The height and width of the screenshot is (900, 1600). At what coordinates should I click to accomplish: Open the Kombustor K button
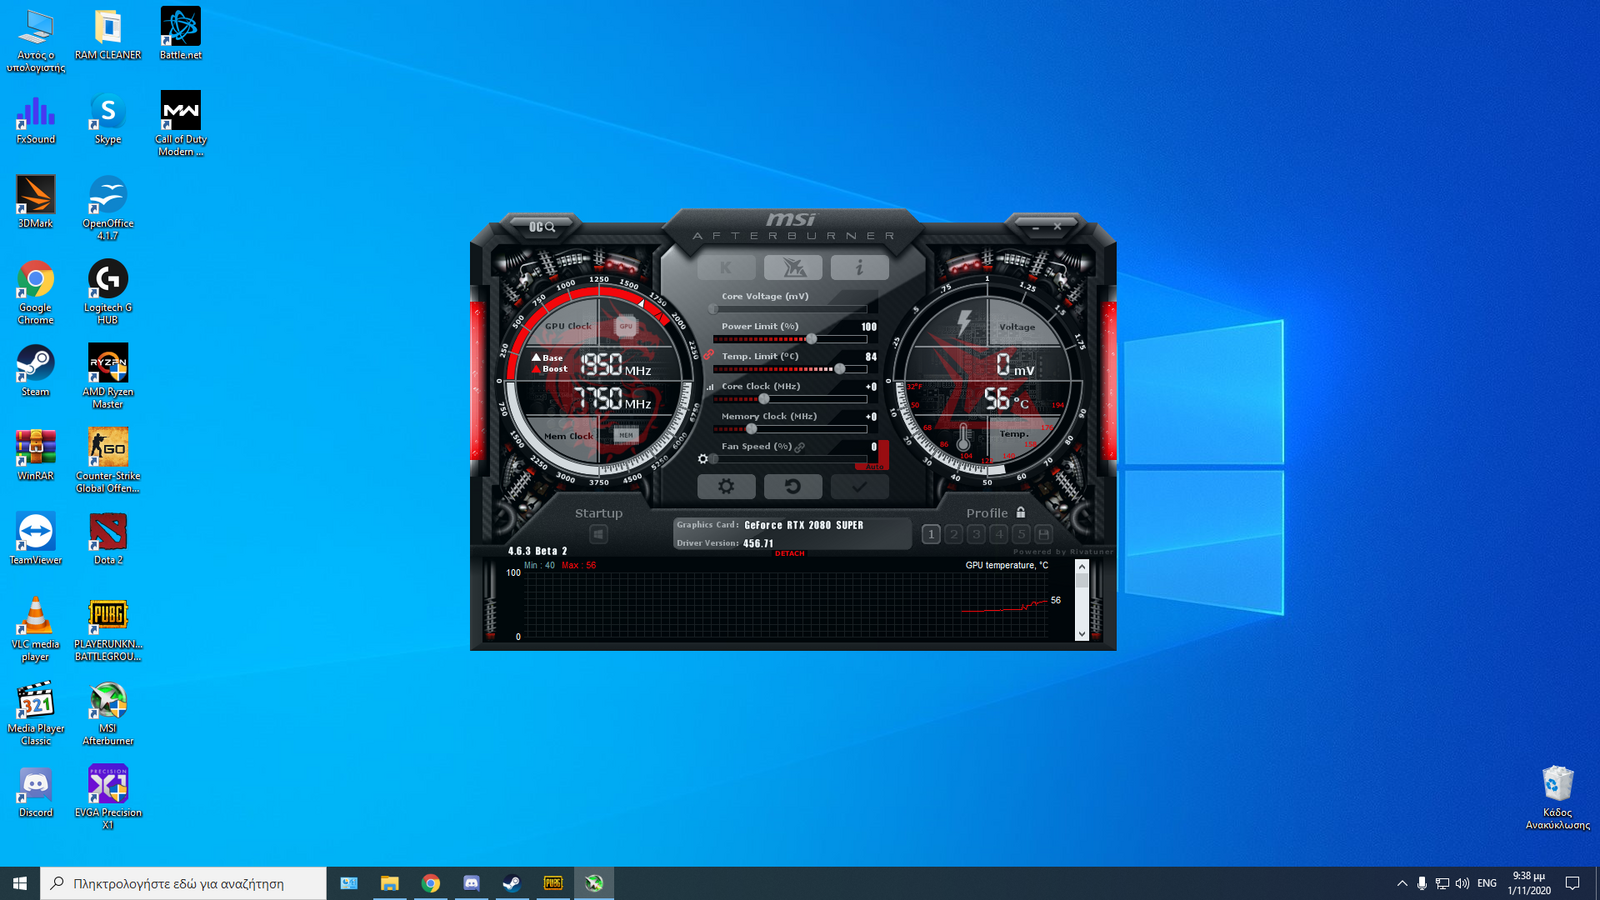pyautogui.click(x=726, y=267)
